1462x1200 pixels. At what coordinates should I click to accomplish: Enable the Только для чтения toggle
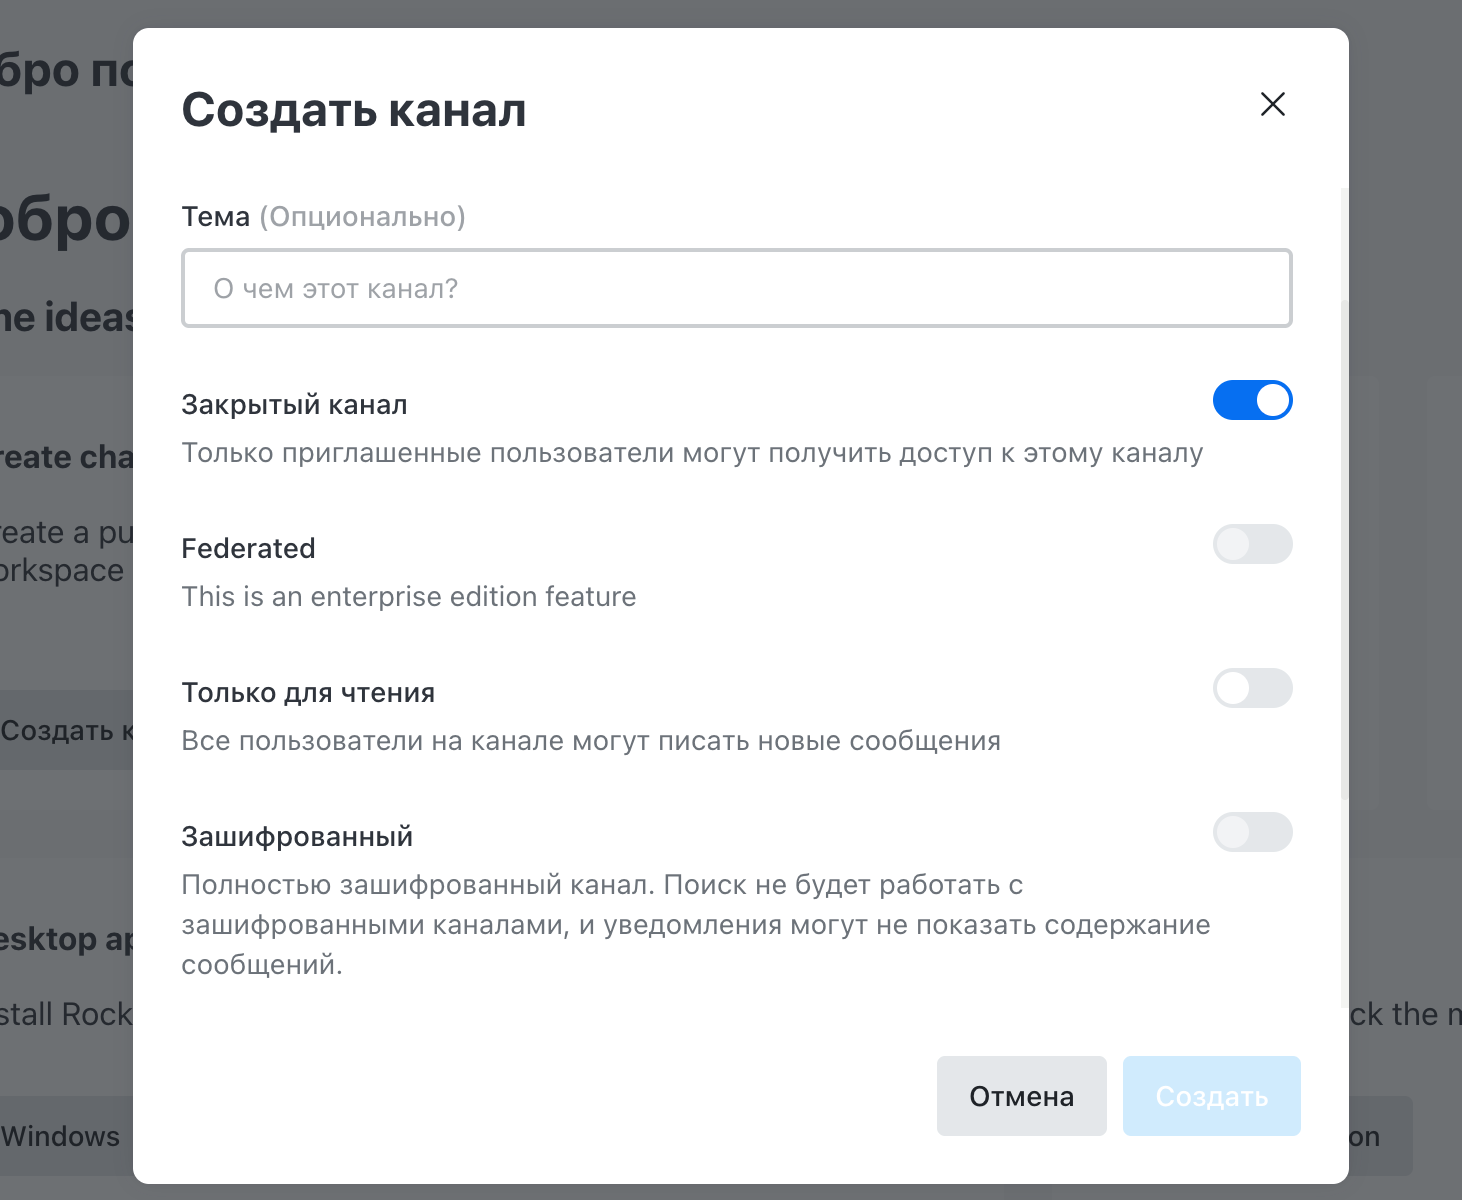click(x=1252, y=688)
